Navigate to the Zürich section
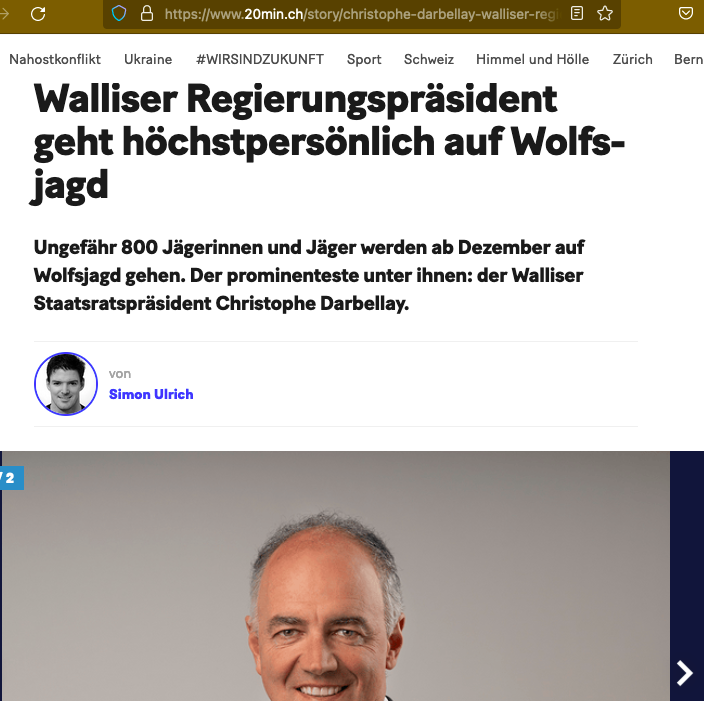704x701 pixels. point(633,59)
